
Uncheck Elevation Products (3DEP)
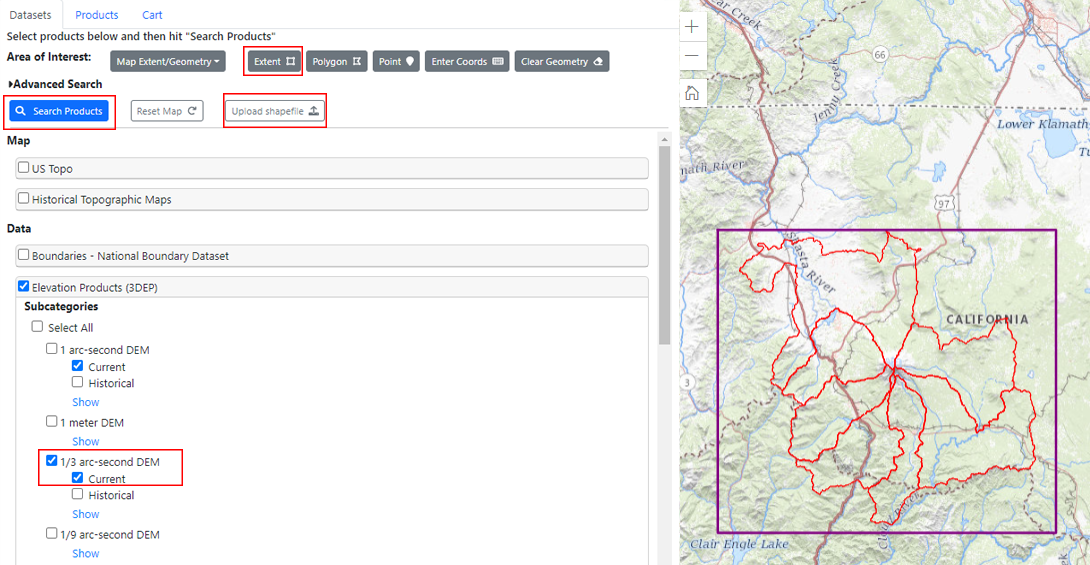pyautogui.click(x=24, y=286)
